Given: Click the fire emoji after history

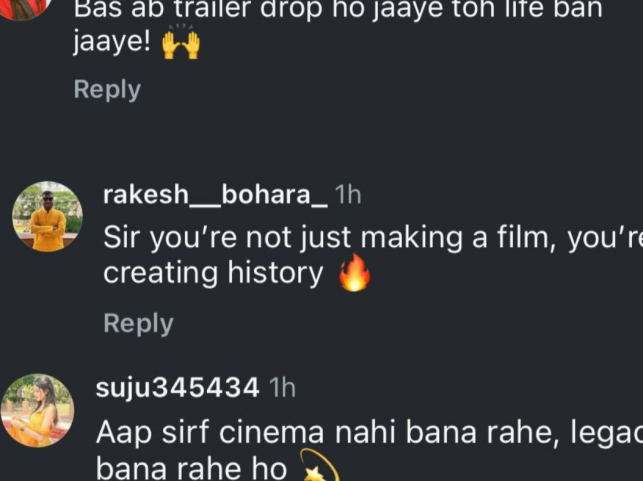Looking at the screenshot, I should [x=354, y=274].
